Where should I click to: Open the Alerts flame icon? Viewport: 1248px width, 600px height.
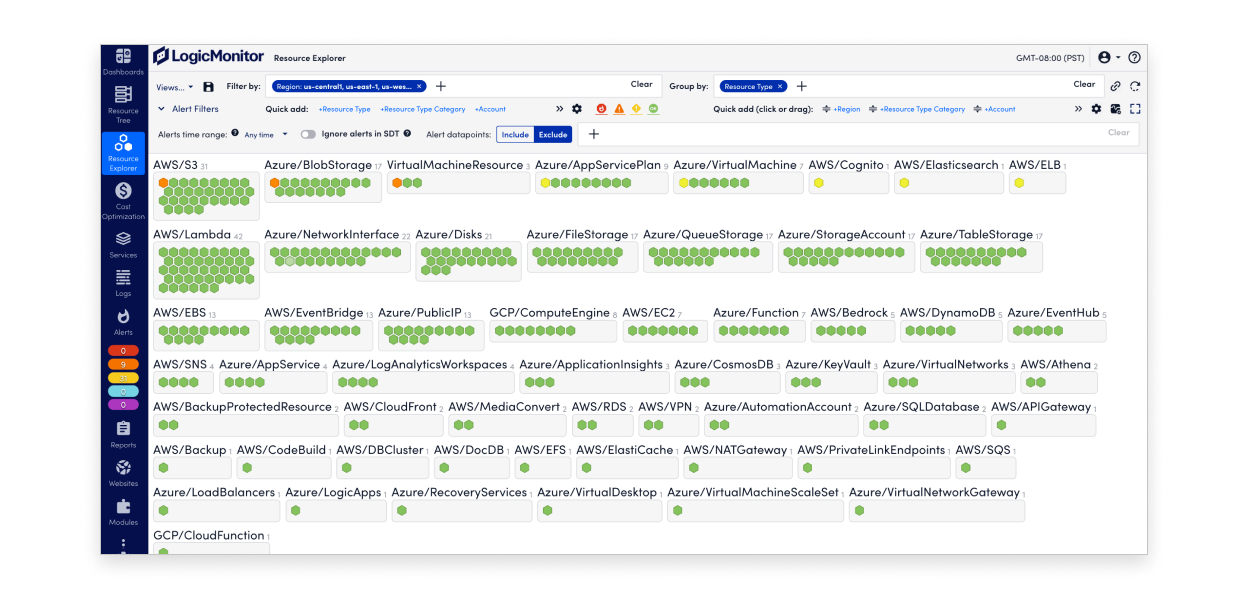[x=123, y=322]
